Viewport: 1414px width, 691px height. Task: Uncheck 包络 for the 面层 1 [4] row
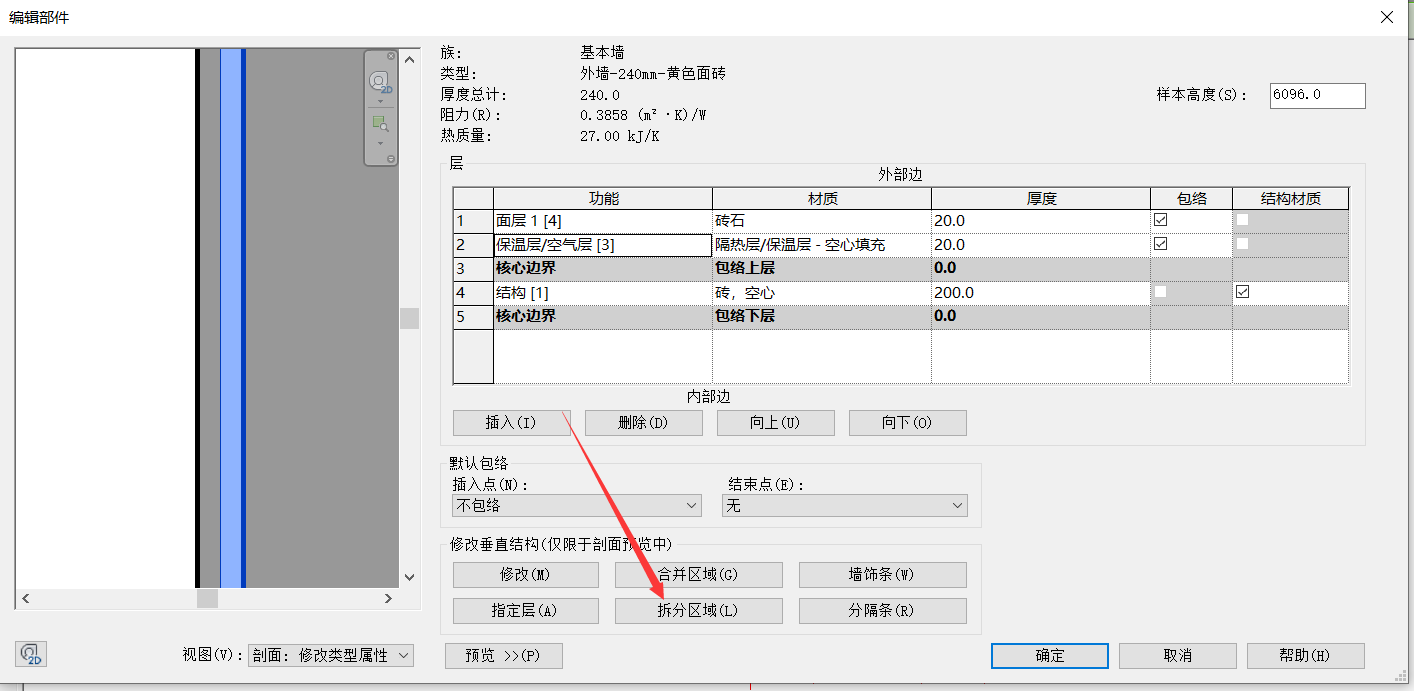1160,220
